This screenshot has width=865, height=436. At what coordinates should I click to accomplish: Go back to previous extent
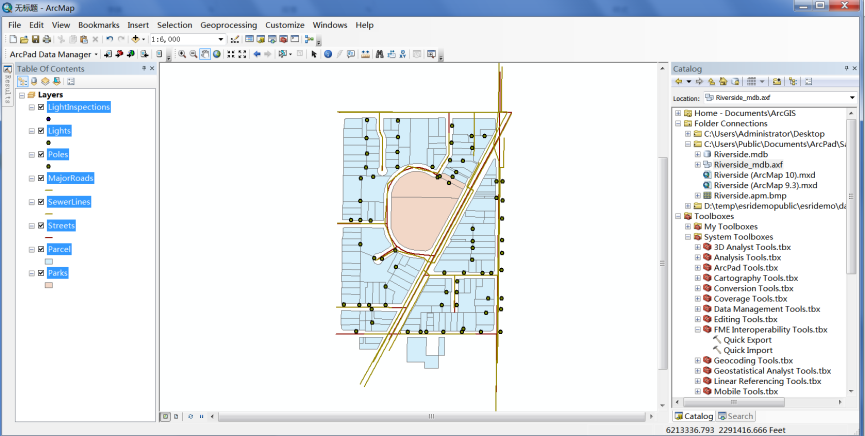point(257,54)
